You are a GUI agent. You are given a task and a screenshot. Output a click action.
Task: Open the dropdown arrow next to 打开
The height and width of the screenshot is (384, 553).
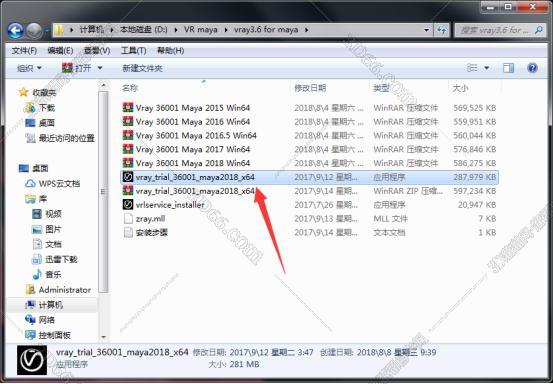tap(99, 68)
